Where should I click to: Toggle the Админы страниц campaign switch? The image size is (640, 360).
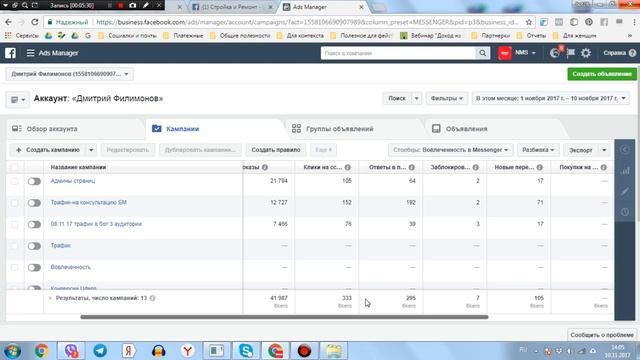point(34,181)
